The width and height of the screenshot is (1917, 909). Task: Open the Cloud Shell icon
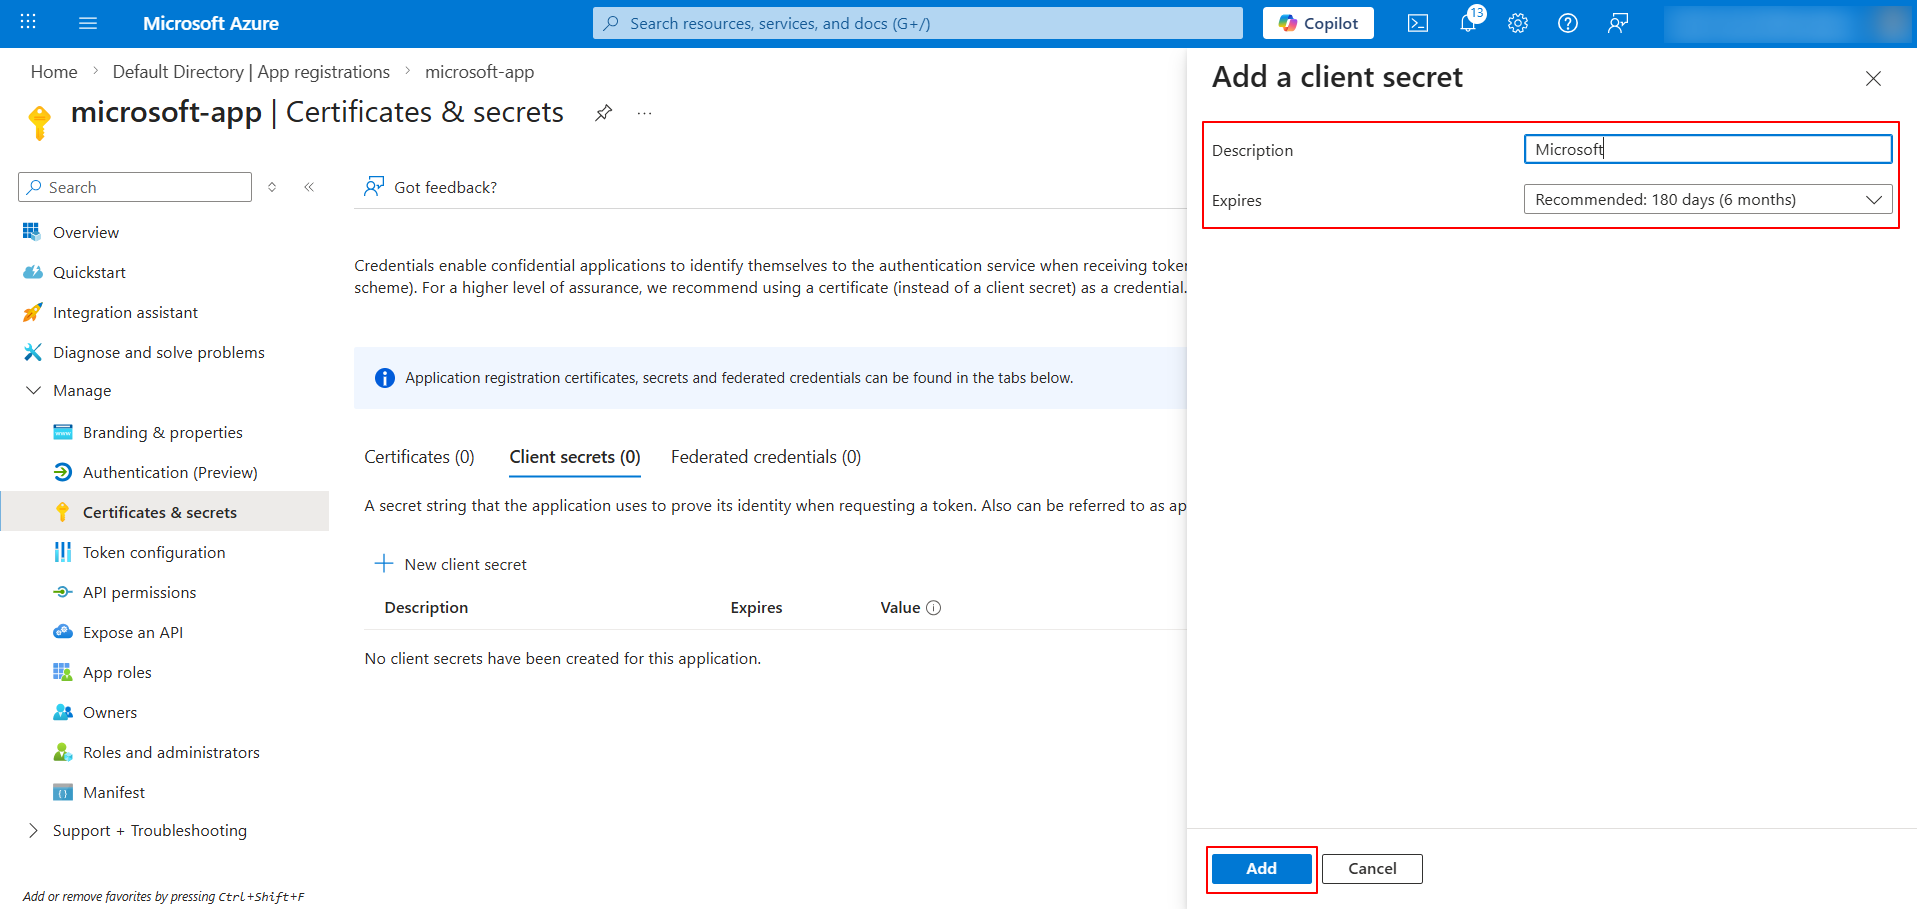tap(1417, 23)
